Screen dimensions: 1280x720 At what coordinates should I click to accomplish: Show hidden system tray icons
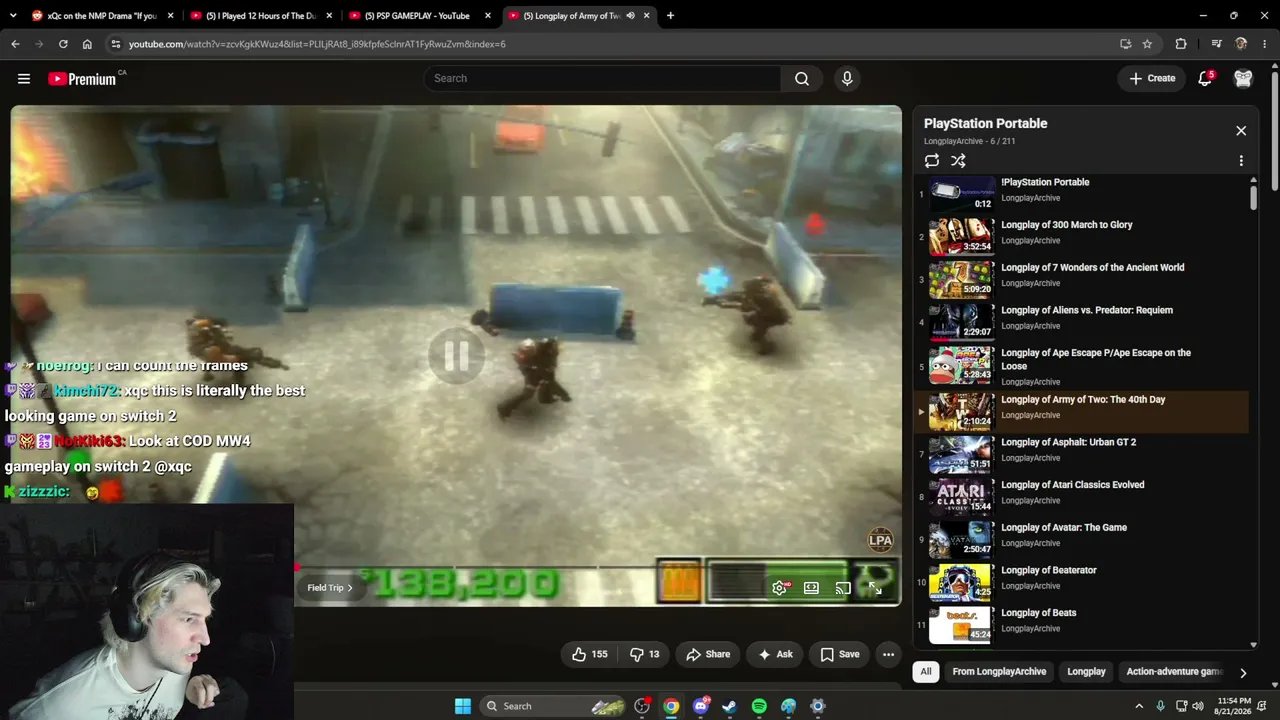[x=1139, y=706]
